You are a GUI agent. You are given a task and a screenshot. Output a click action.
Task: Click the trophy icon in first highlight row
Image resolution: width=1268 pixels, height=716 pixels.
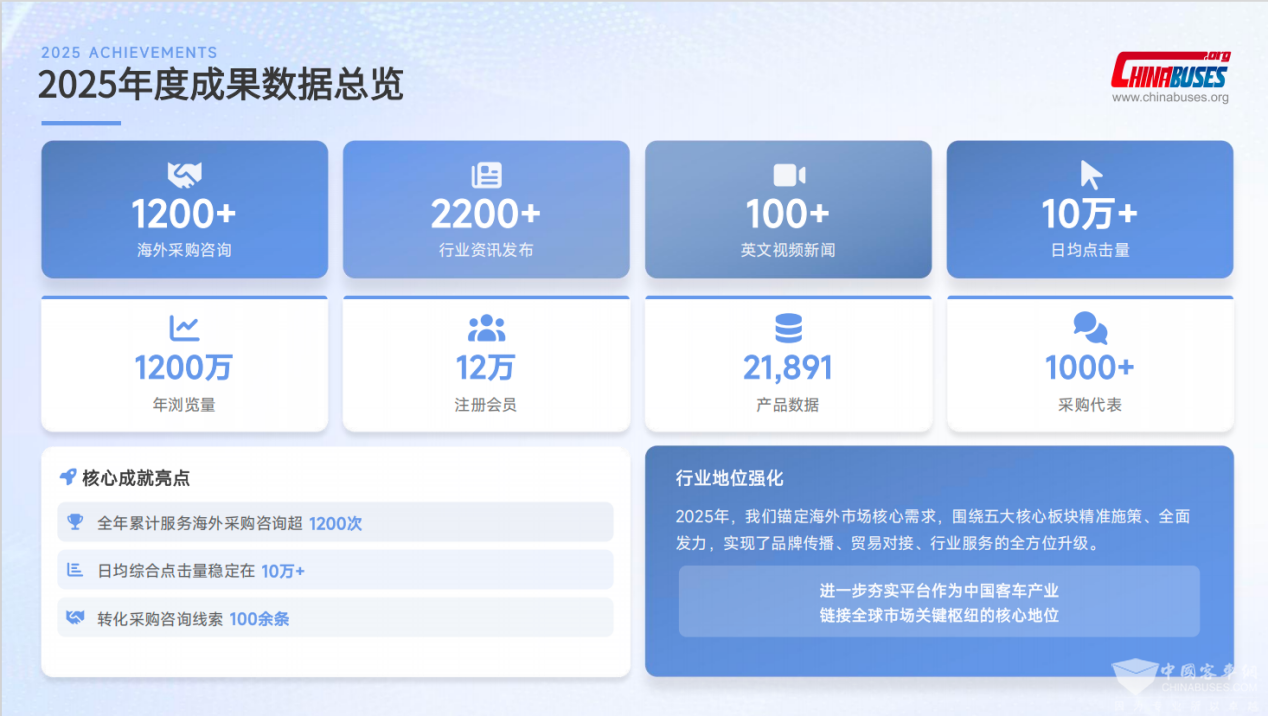(x=75, y=522)
